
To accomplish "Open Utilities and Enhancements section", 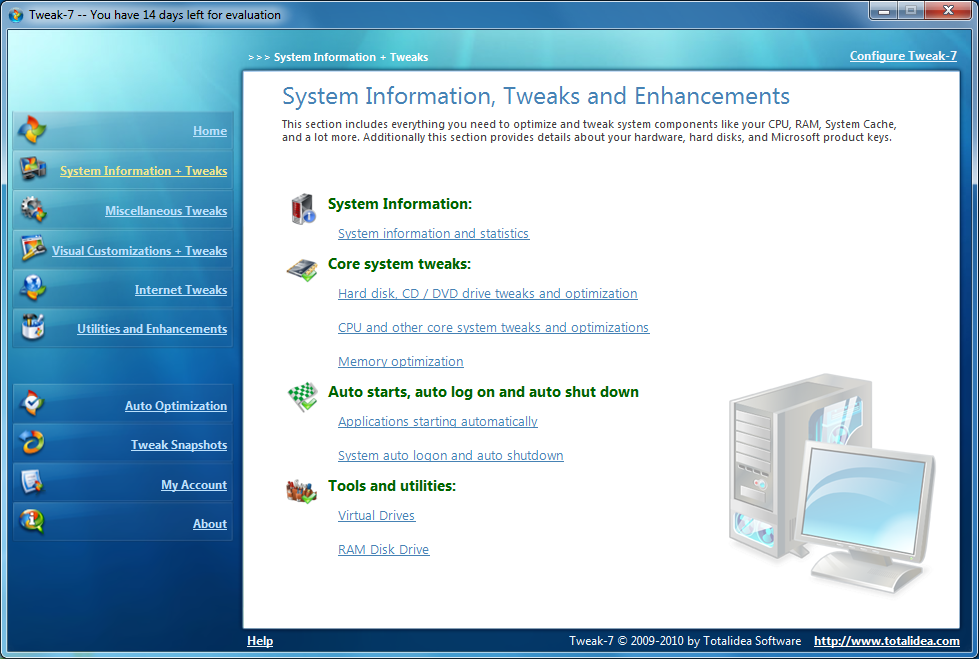I will 152,329.
